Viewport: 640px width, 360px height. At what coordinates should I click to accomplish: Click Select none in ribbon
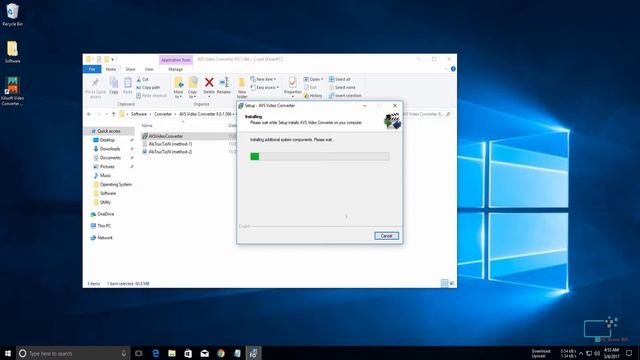pos(342,87)
